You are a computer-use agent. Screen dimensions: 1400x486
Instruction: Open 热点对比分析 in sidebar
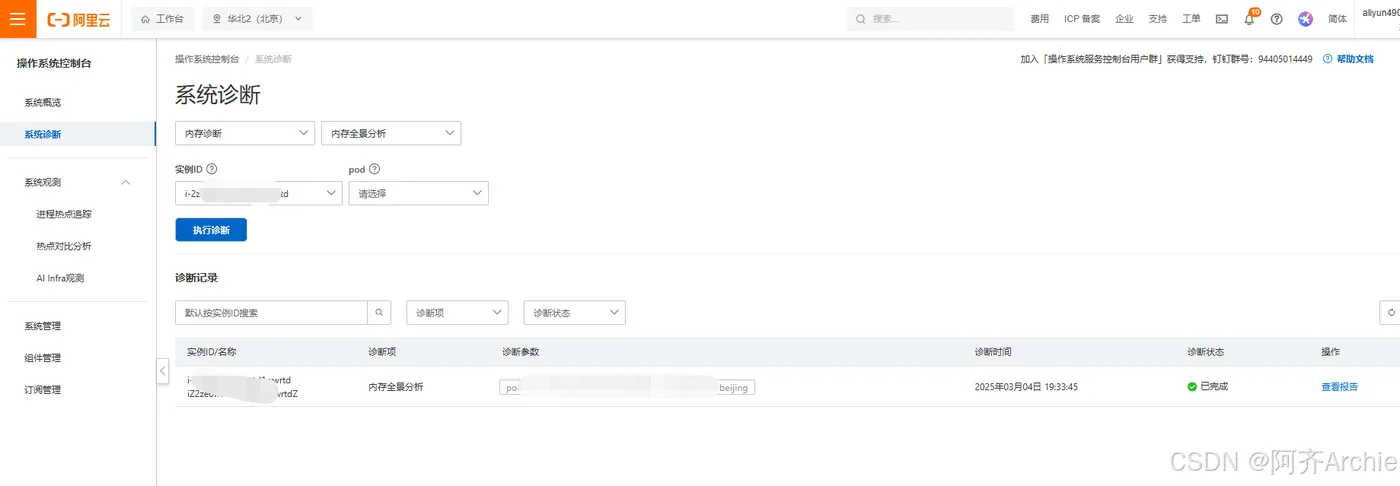pyautogui.click(x=64, y=246)
